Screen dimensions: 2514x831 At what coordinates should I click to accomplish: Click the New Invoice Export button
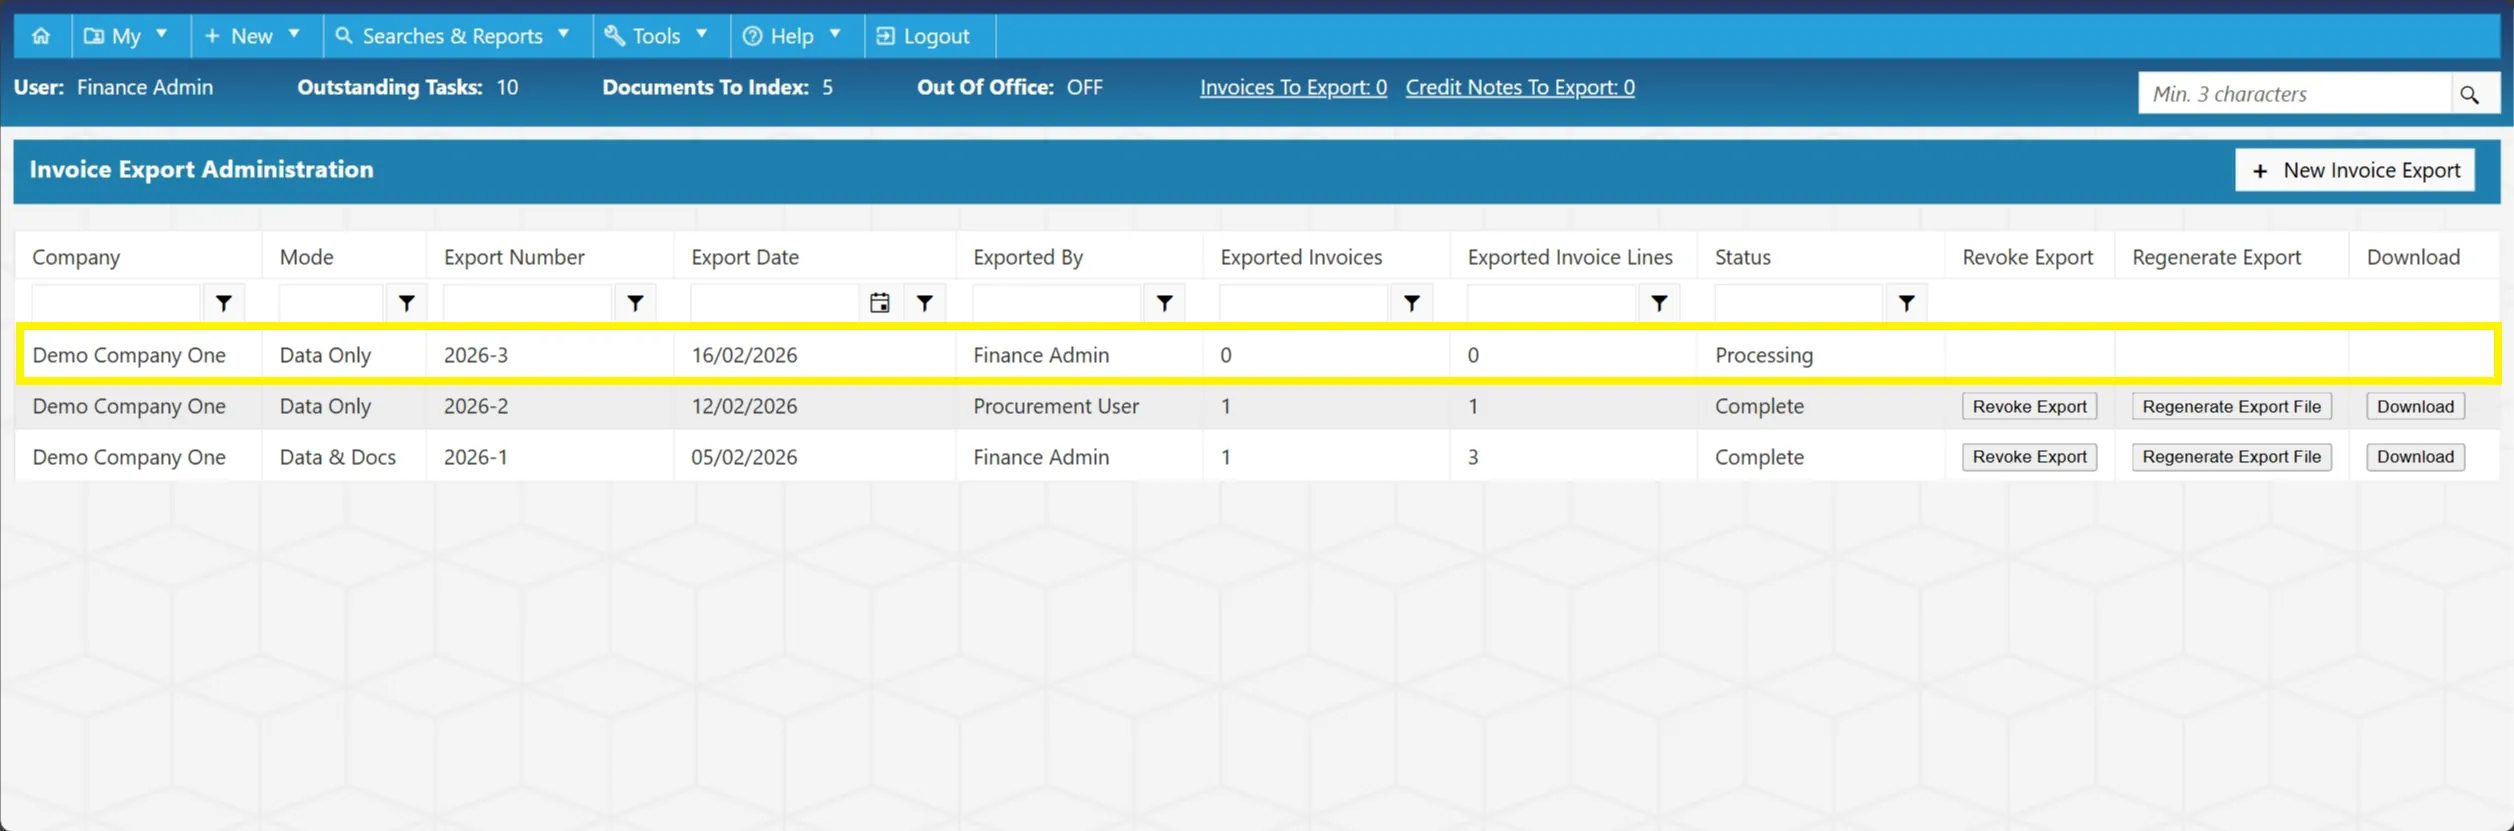click(2355, 170)
